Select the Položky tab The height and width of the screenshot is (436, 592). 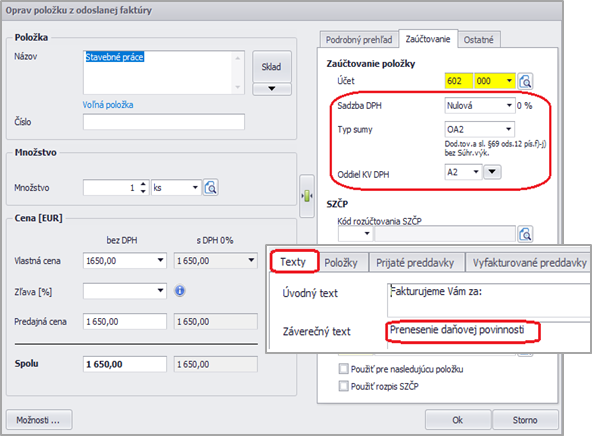(341, 263)
